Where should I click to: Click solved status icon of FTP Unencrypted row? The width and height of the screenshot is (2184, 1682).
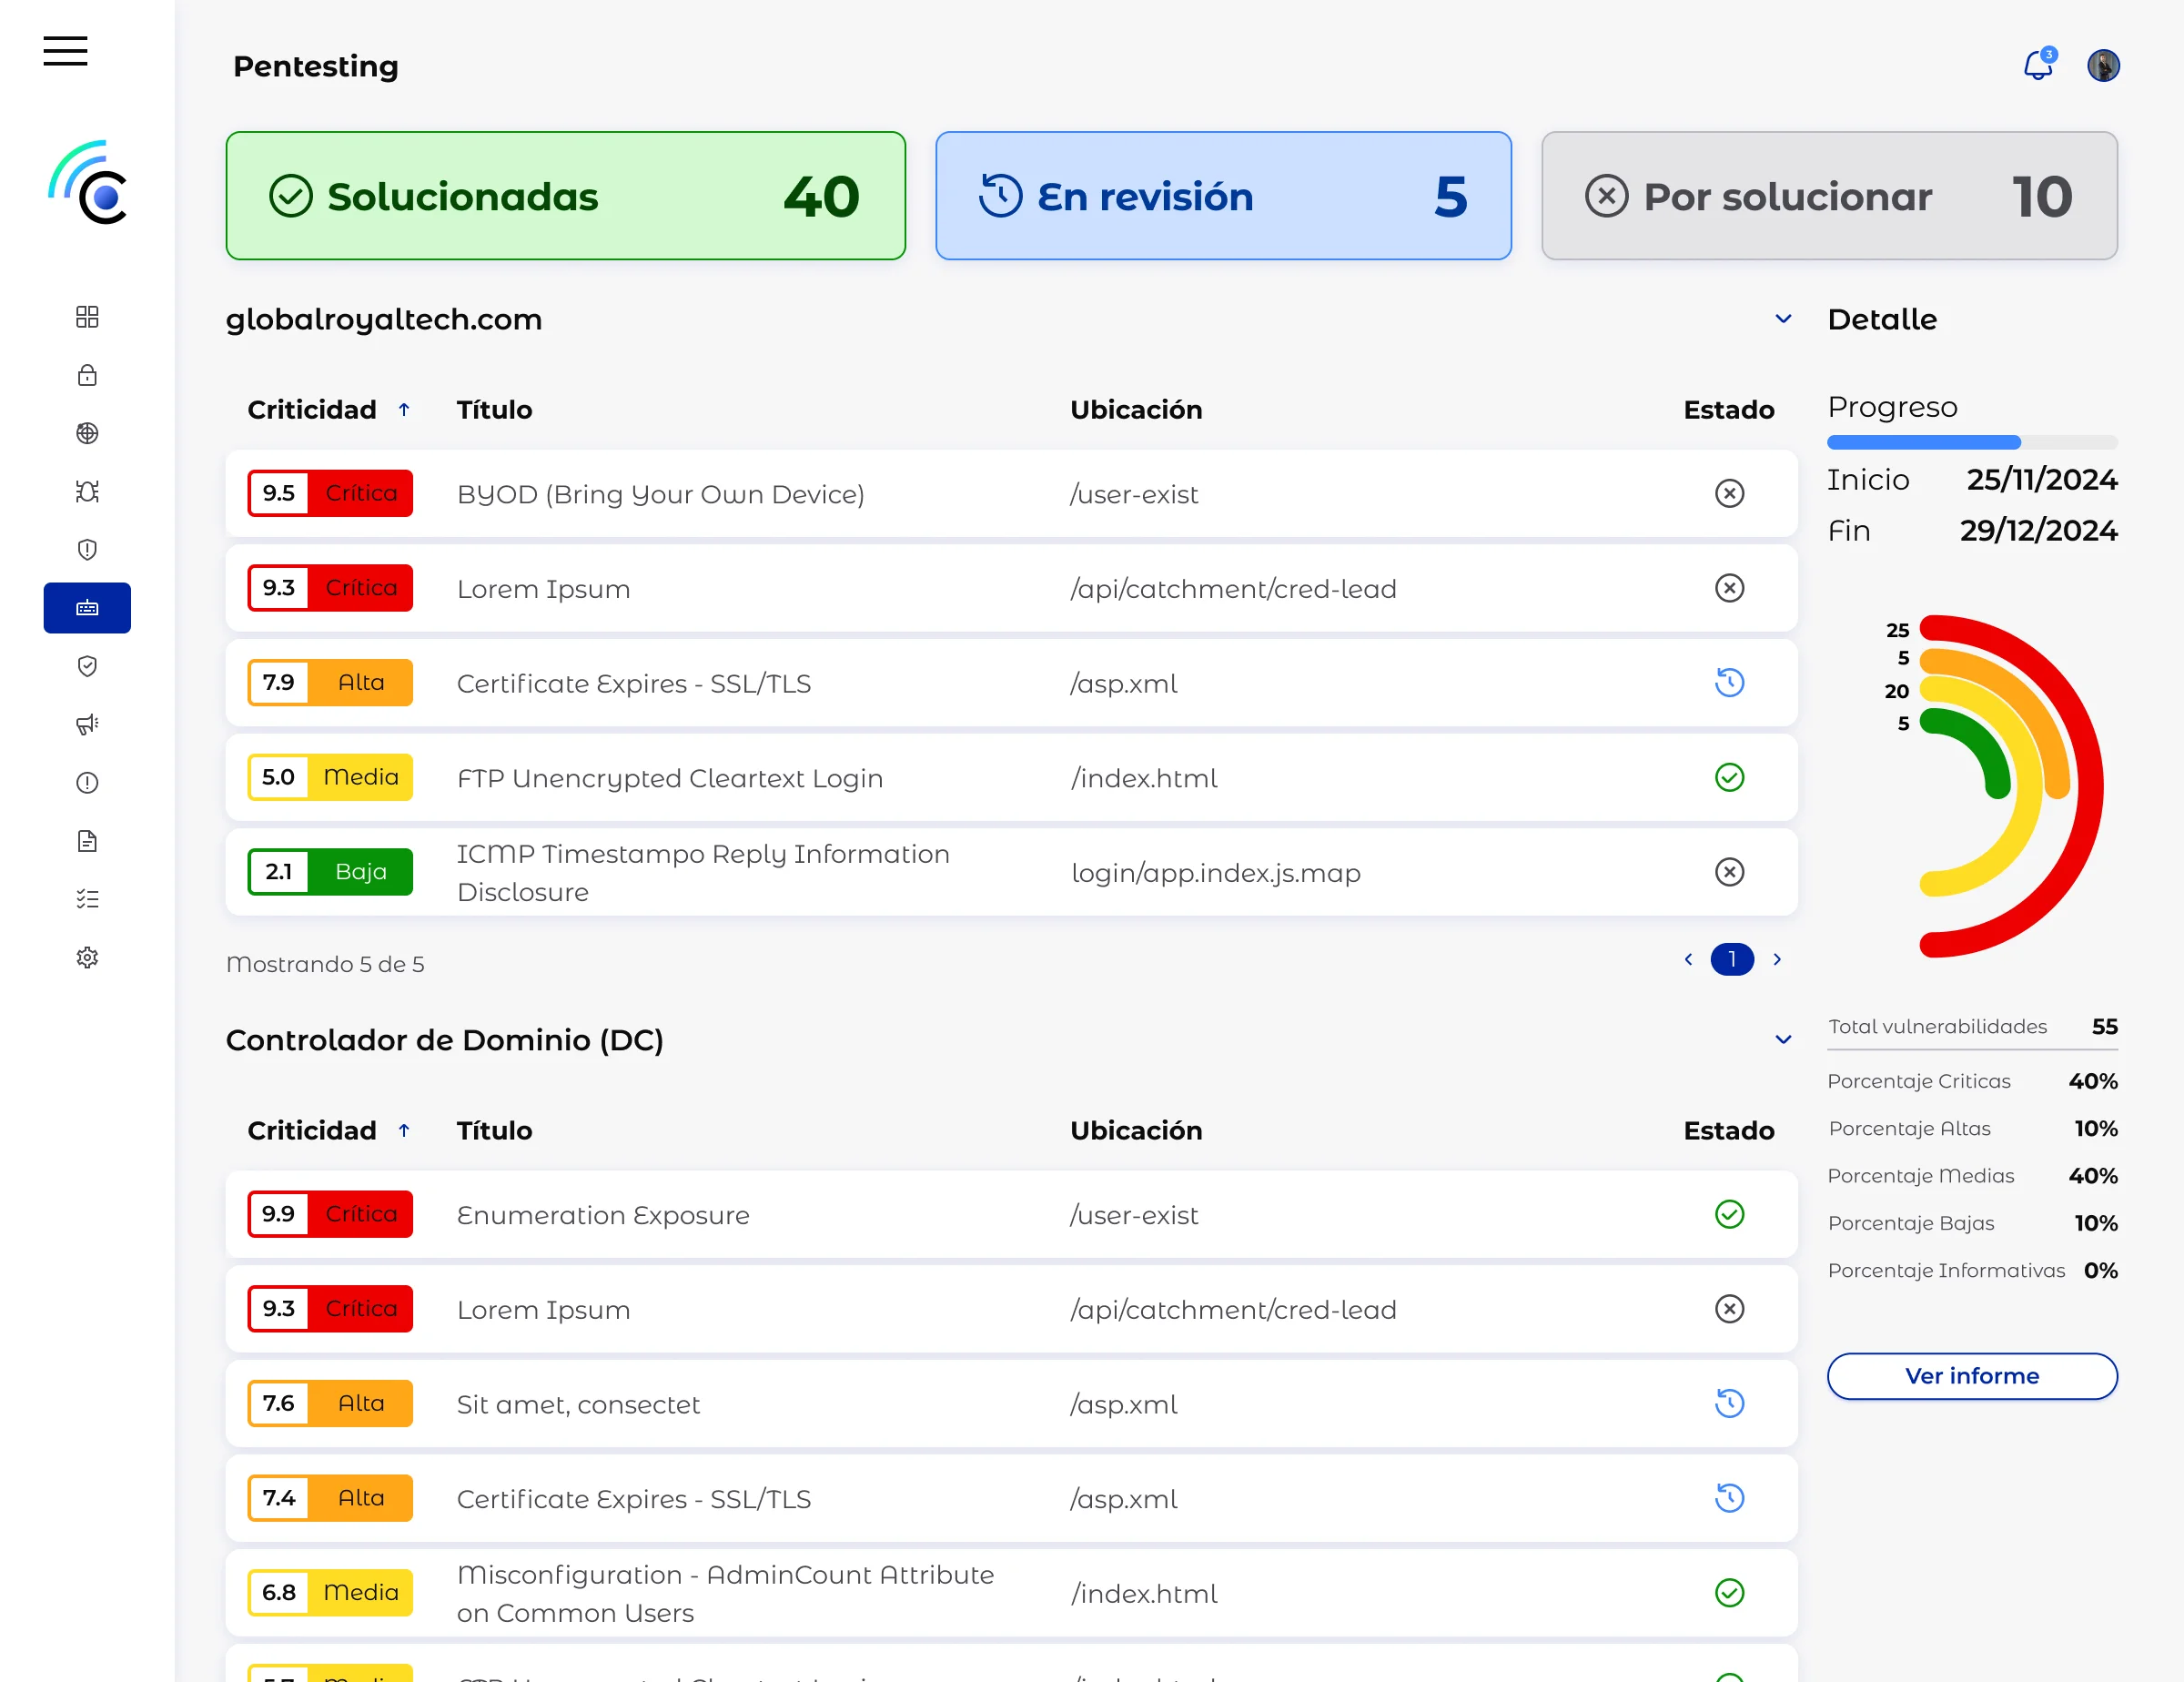click(x=1729, y=777)
